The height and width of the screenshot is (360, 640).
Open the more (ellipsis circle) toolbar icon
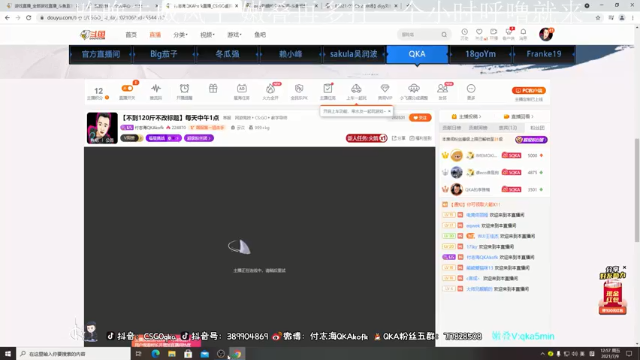tap(471, 89)
